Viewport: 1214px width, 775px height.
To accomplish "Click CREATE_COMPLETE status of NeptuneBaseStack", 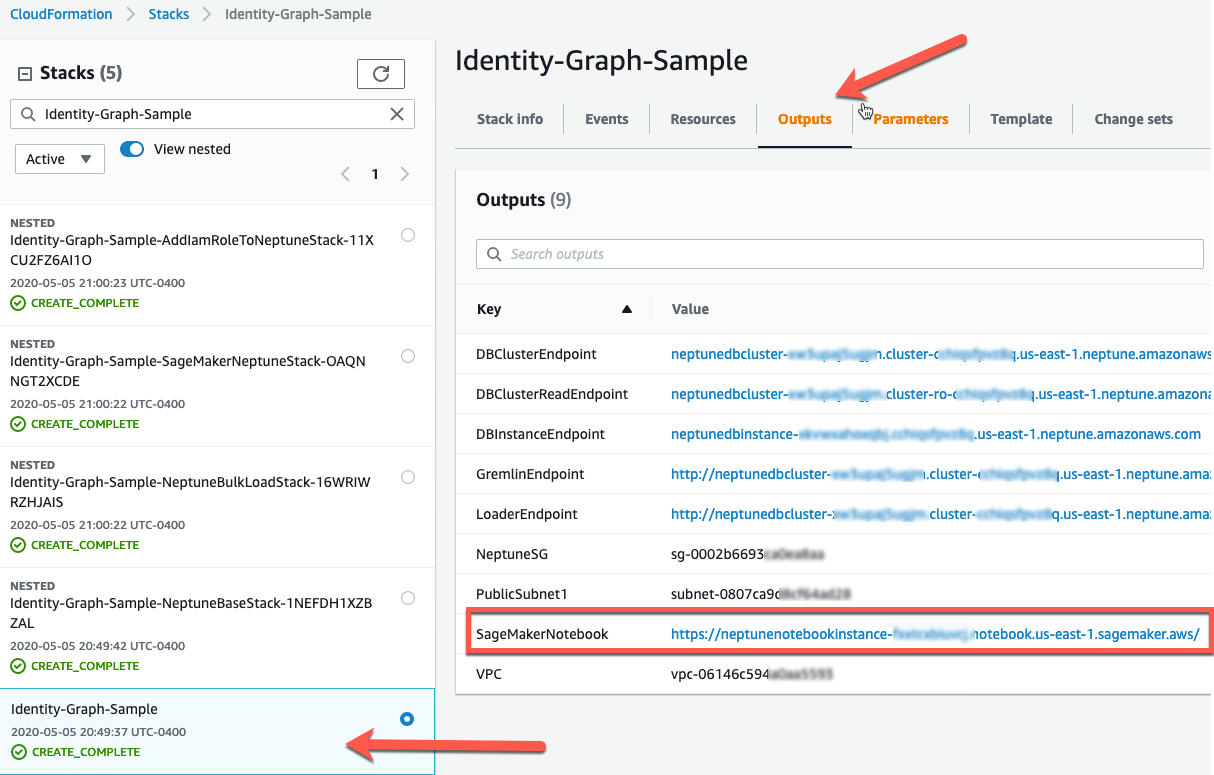I will pyautogui.click(x=85, y=666).
